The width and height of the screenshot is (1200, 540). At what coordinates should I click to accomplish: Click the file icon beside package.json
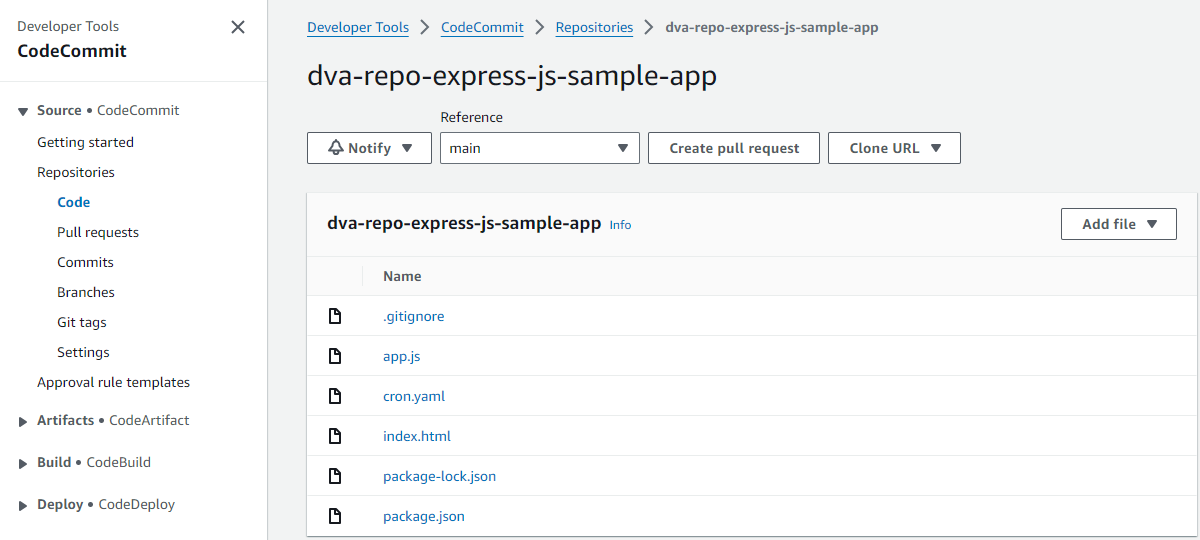pos(336,516)
